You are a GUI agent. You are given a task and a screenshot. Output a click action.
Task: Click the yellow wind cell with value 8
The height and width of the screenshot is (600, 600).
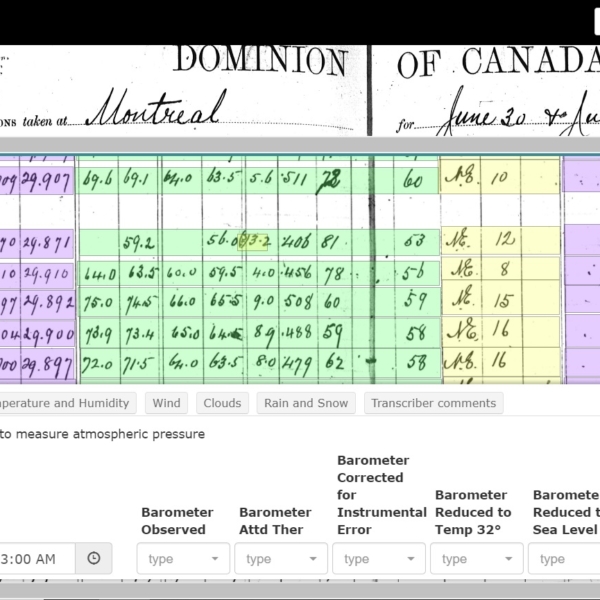pyautogui.click(x=504, y=269)
